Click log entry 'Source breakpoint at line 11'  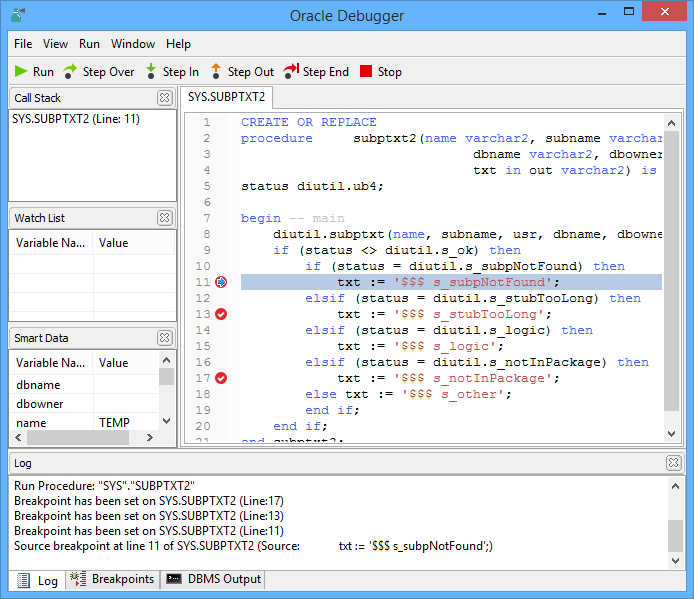(253, 546)
